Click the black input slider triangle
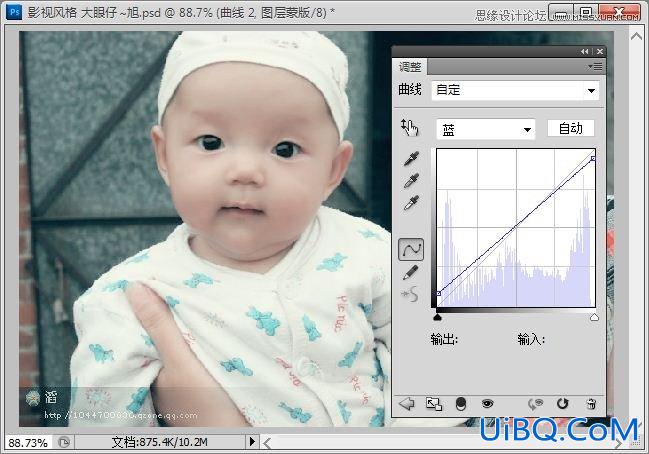The image size is (649, 454). (437, 317)
